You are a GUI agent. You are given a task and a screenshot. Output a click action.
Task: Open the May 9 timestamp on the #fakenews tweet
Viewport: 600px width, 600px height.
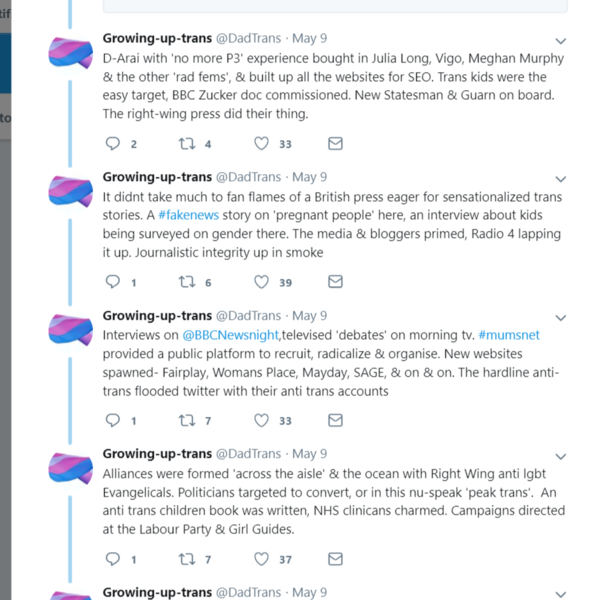310,177
